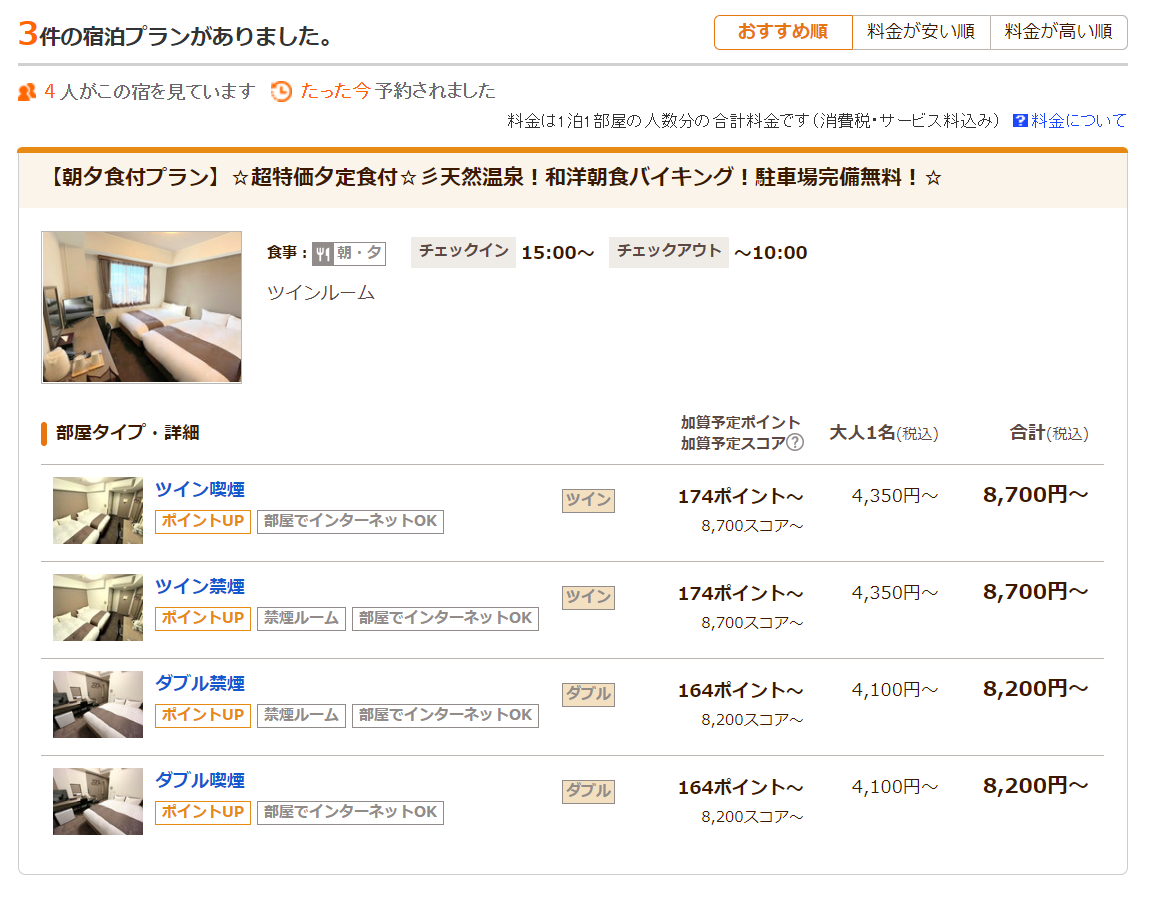
Task: Open the ダブル禁煙 room link
Action: 200,683
